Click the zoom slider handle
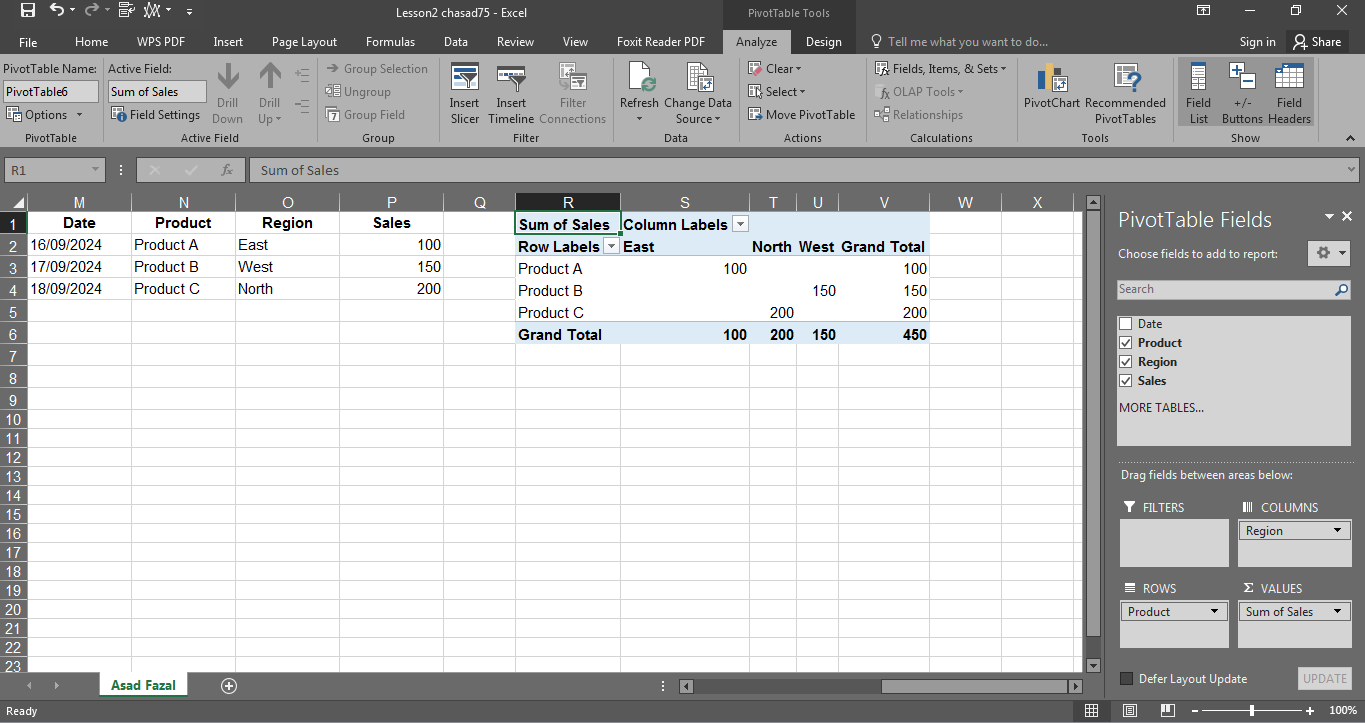 [x=1252, y=711]
